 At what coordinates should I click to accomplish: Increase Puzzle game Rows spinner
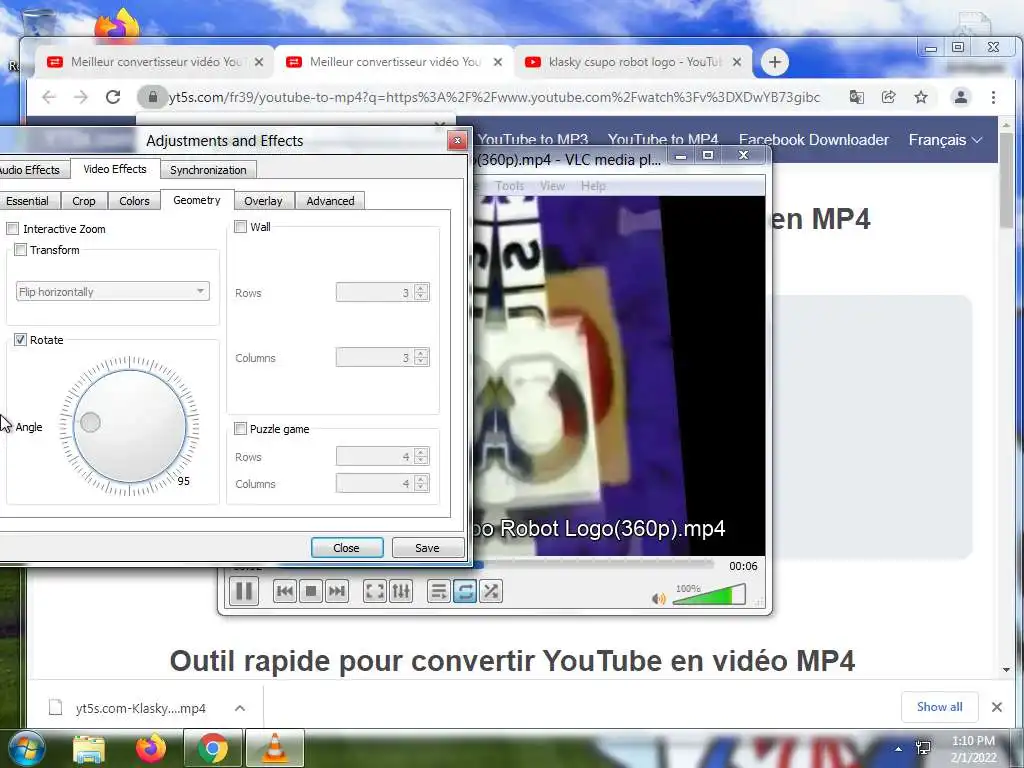[x=422, y=452]
